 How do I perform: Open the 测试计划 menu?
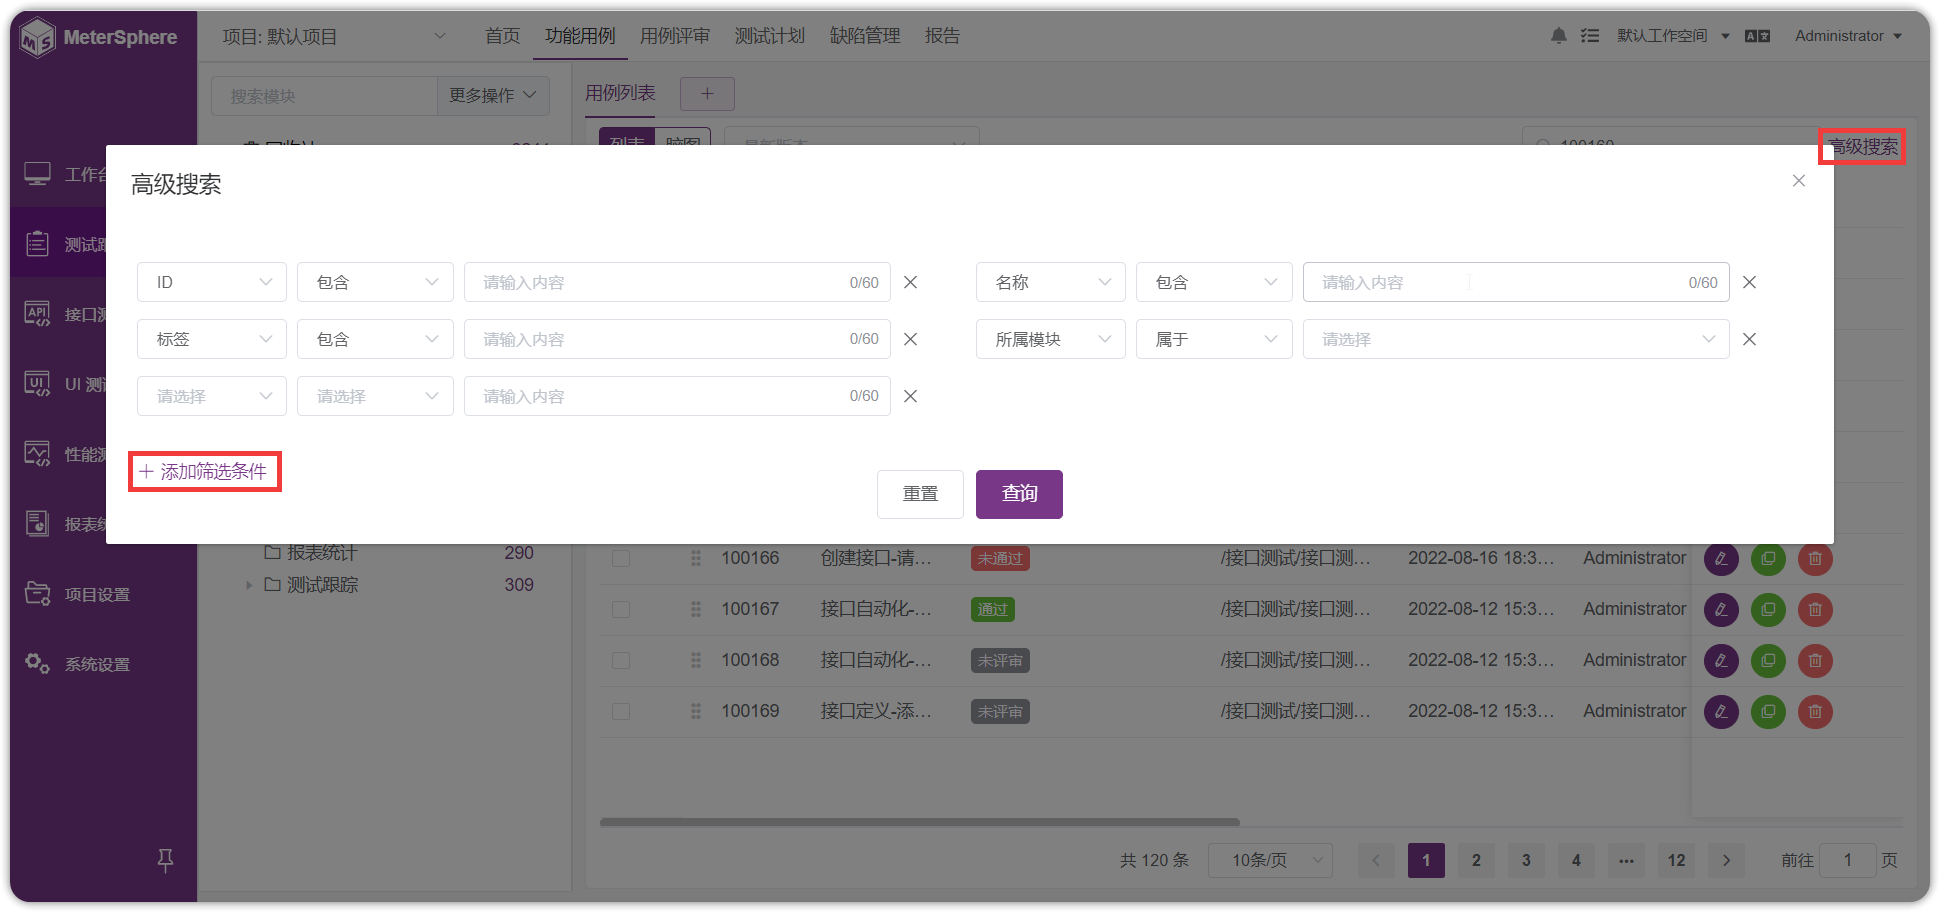coord(770,36)
